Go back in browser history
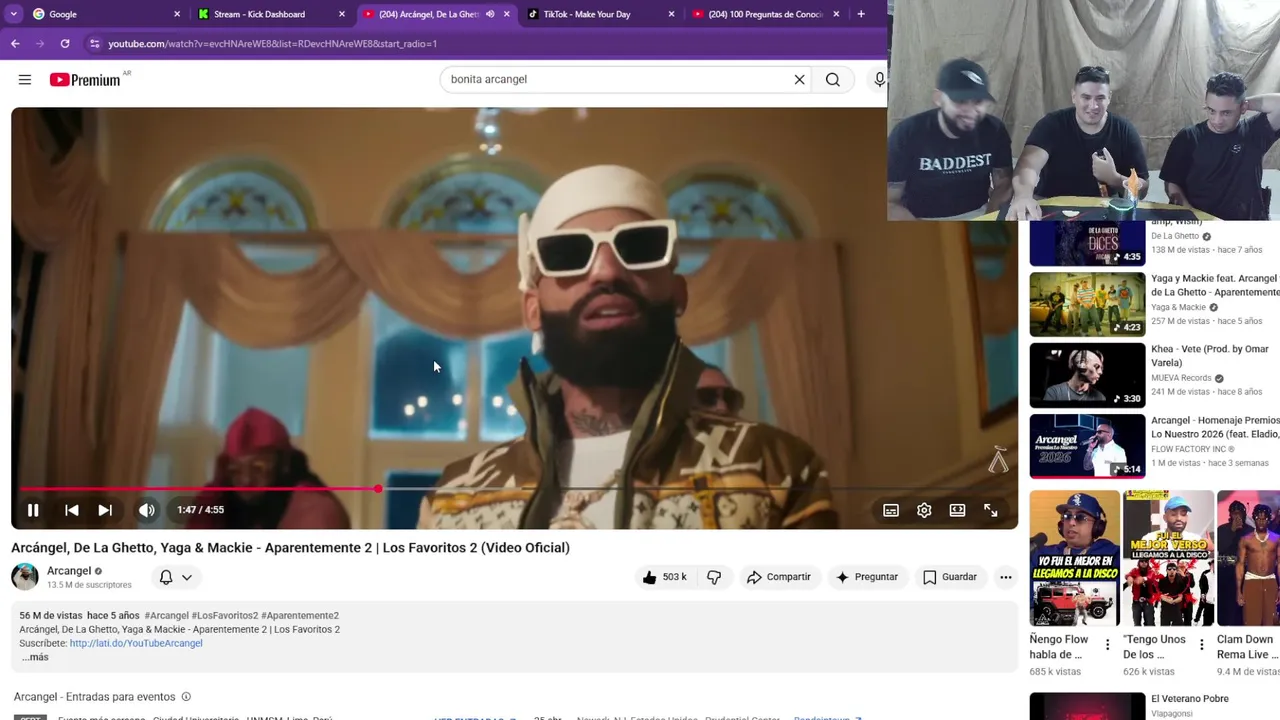This screenshot has height=720, width=1280. pyautogui.click(x=15, y=44)
